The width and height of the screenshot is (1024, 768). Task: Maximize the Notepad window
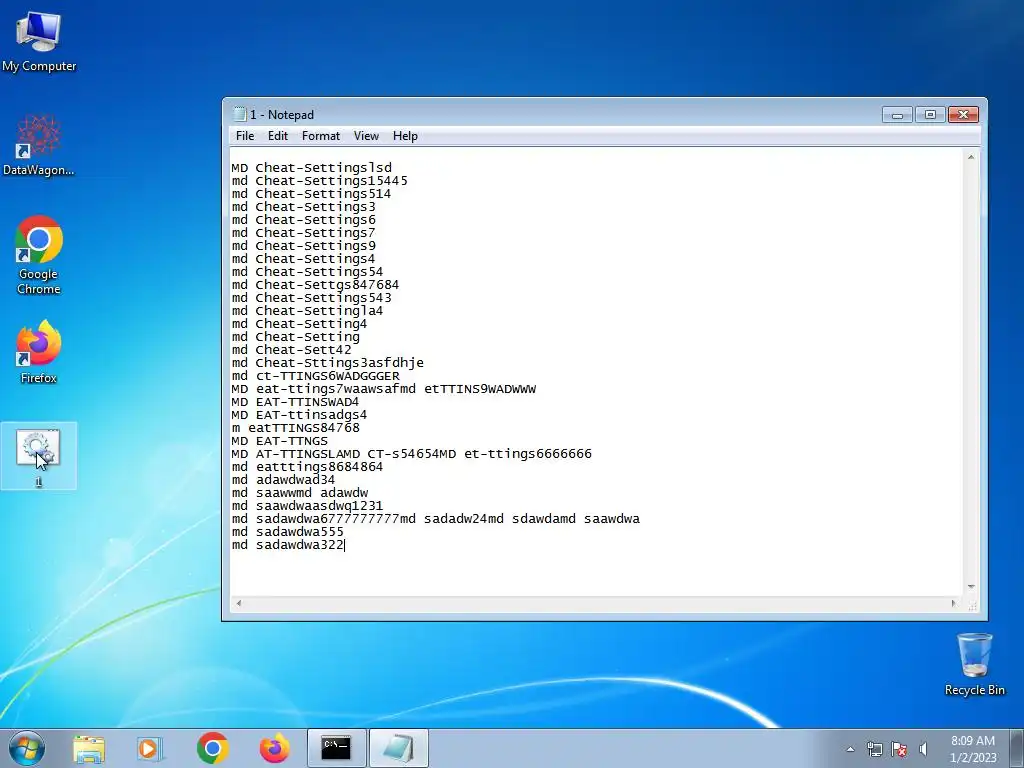click(930, 115)
